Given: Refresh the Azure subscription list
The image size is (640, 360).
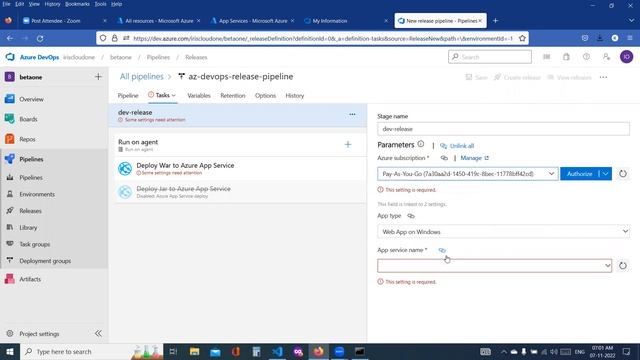Looking at the screenshot, I should click(622, 173).
